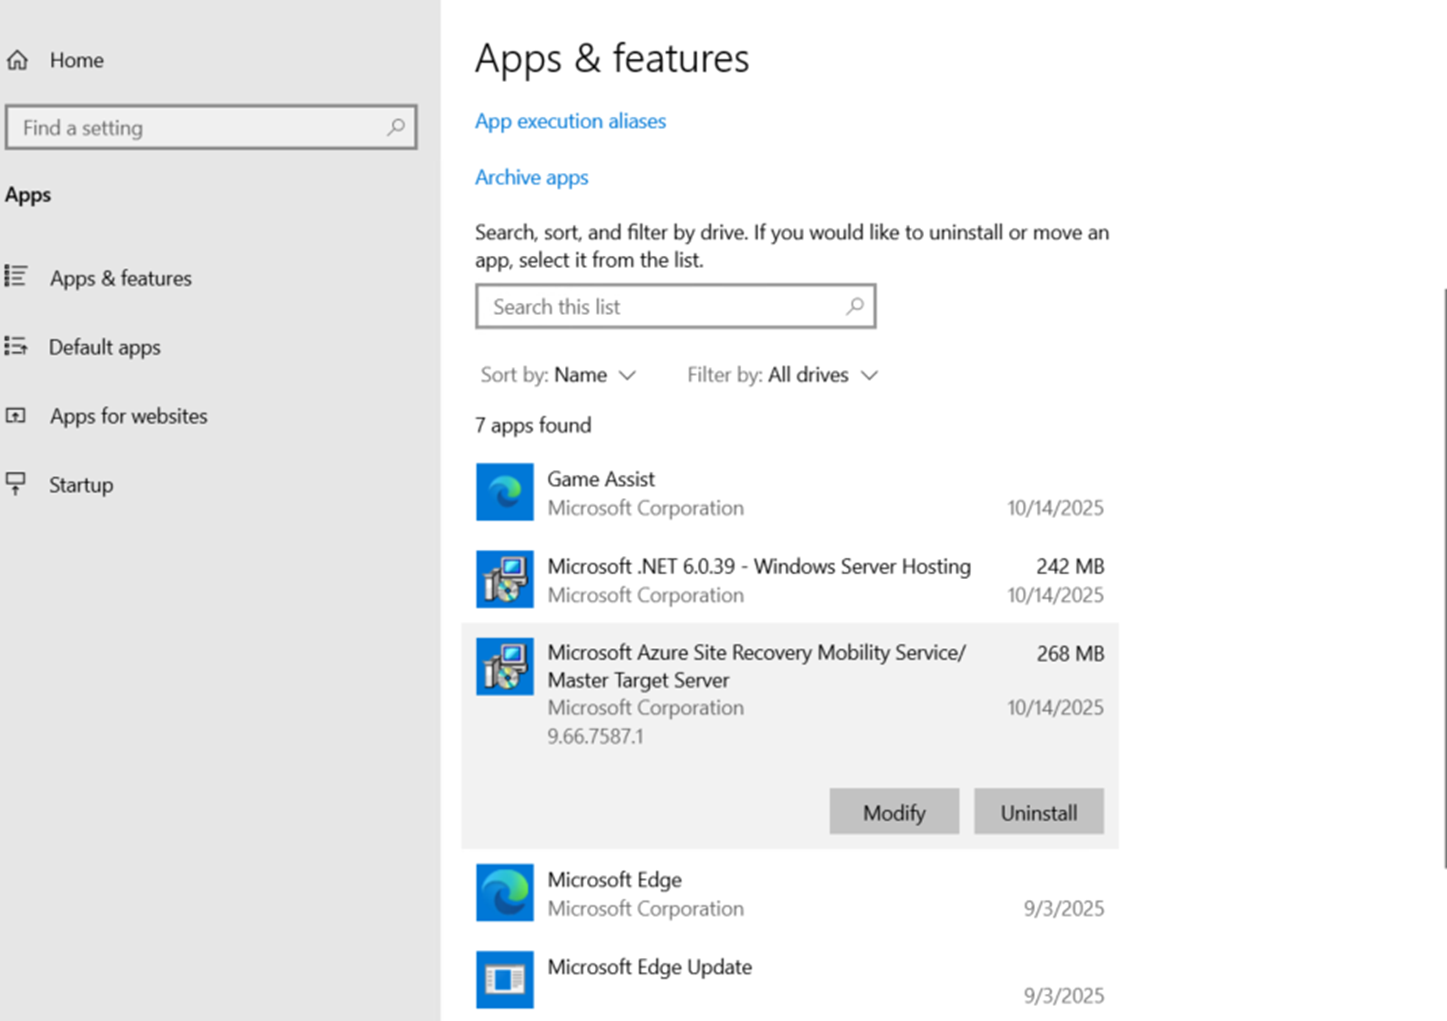Click the Default apps sidebar icon
The height and width of the screenshot is (1021, 1447).
click(16, 346)
